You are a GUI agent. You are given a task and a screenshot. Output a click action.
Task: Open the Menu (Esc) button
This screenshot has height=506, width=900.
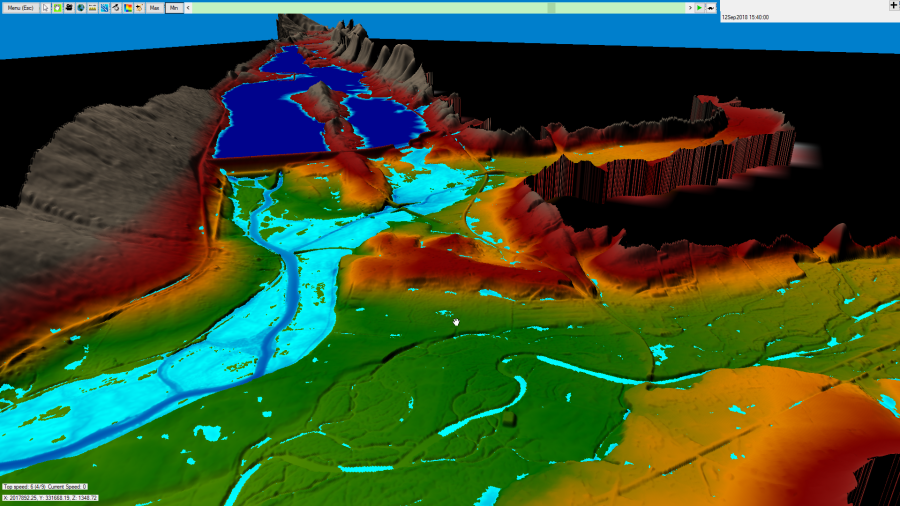21,7
